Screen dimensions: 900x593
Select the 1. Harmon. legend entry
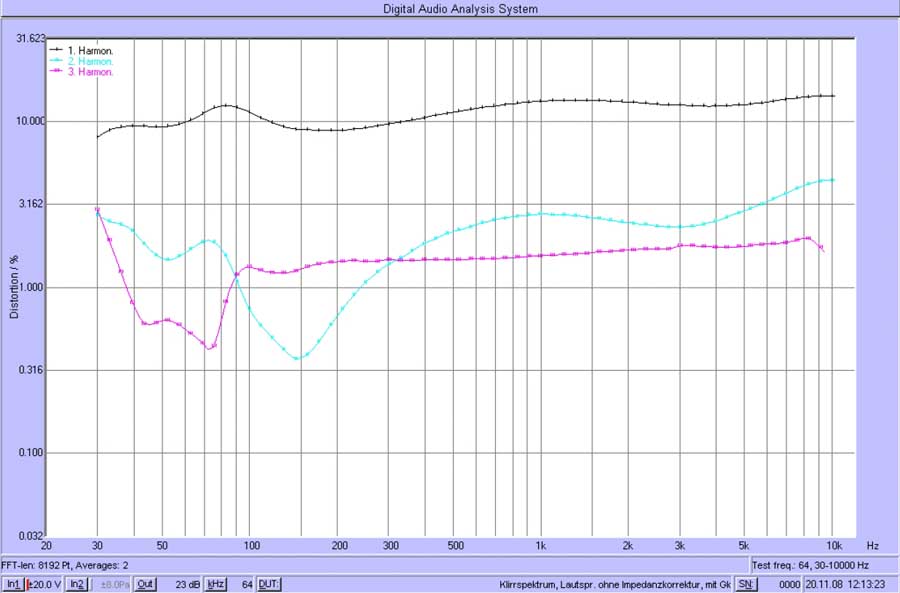(90, 49)
